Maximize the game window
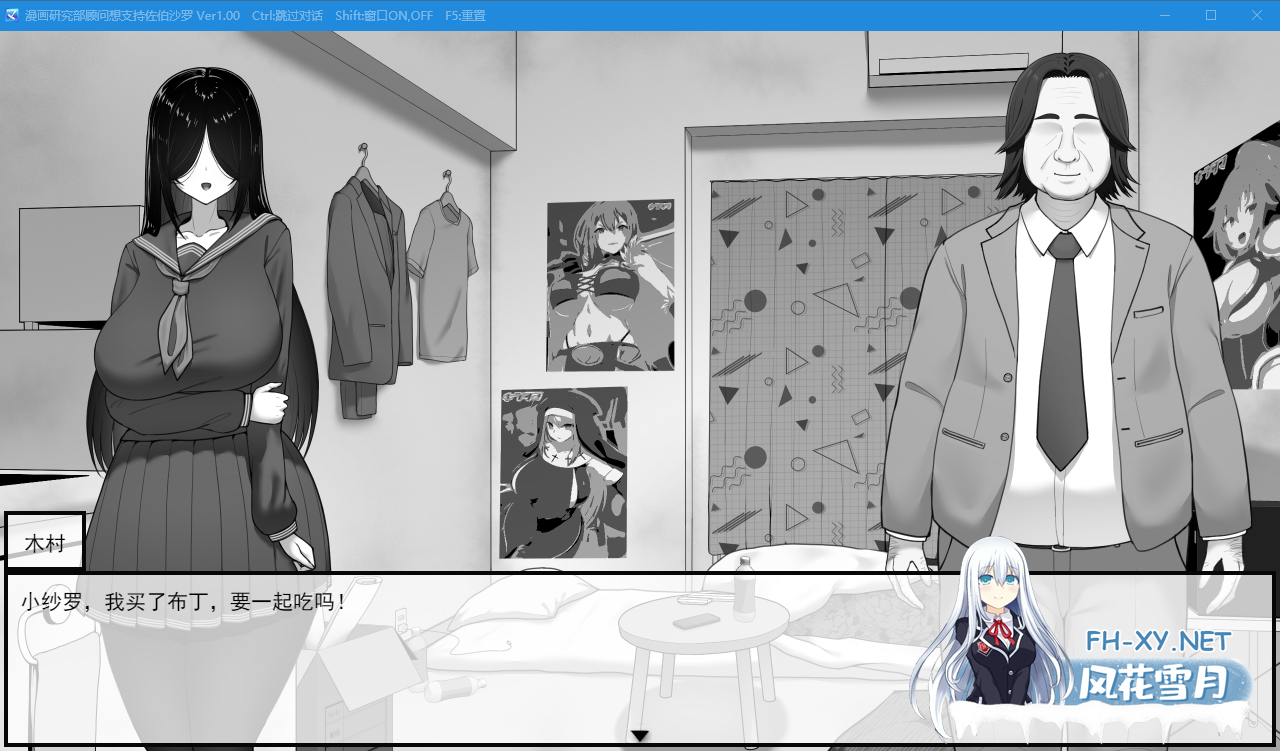The width and height of the screenshot is (1280, 751). click(x=1211, y=15)
